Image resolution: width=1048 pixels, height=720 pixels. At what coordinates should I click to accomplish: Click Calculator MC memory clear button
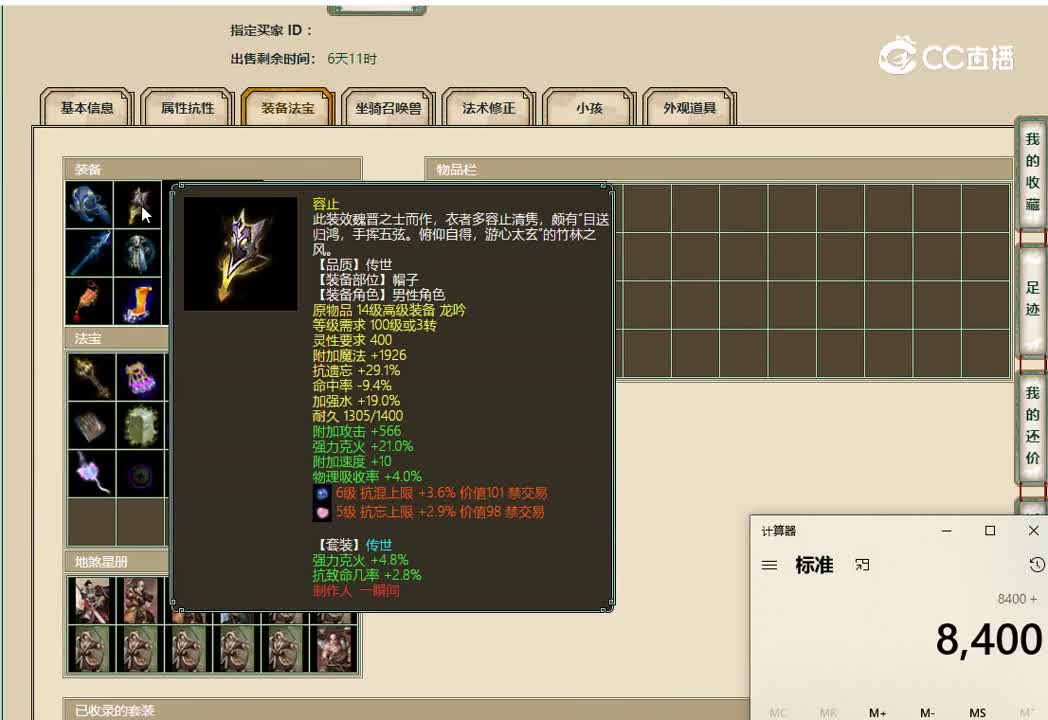click(x=778, y=713)
